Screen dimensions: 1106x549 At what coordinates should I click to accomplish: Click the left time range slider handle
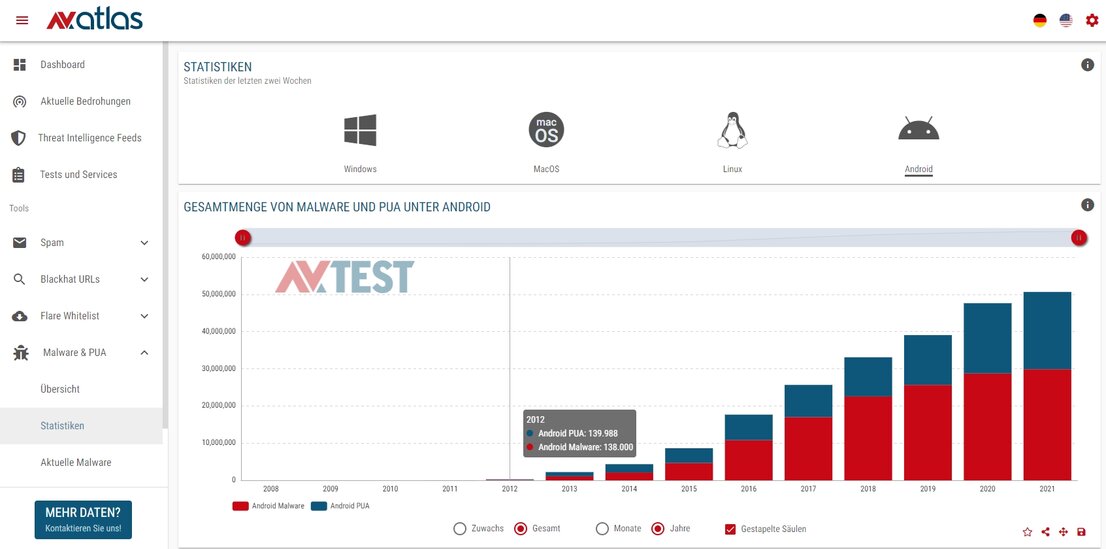pos(243,238)
